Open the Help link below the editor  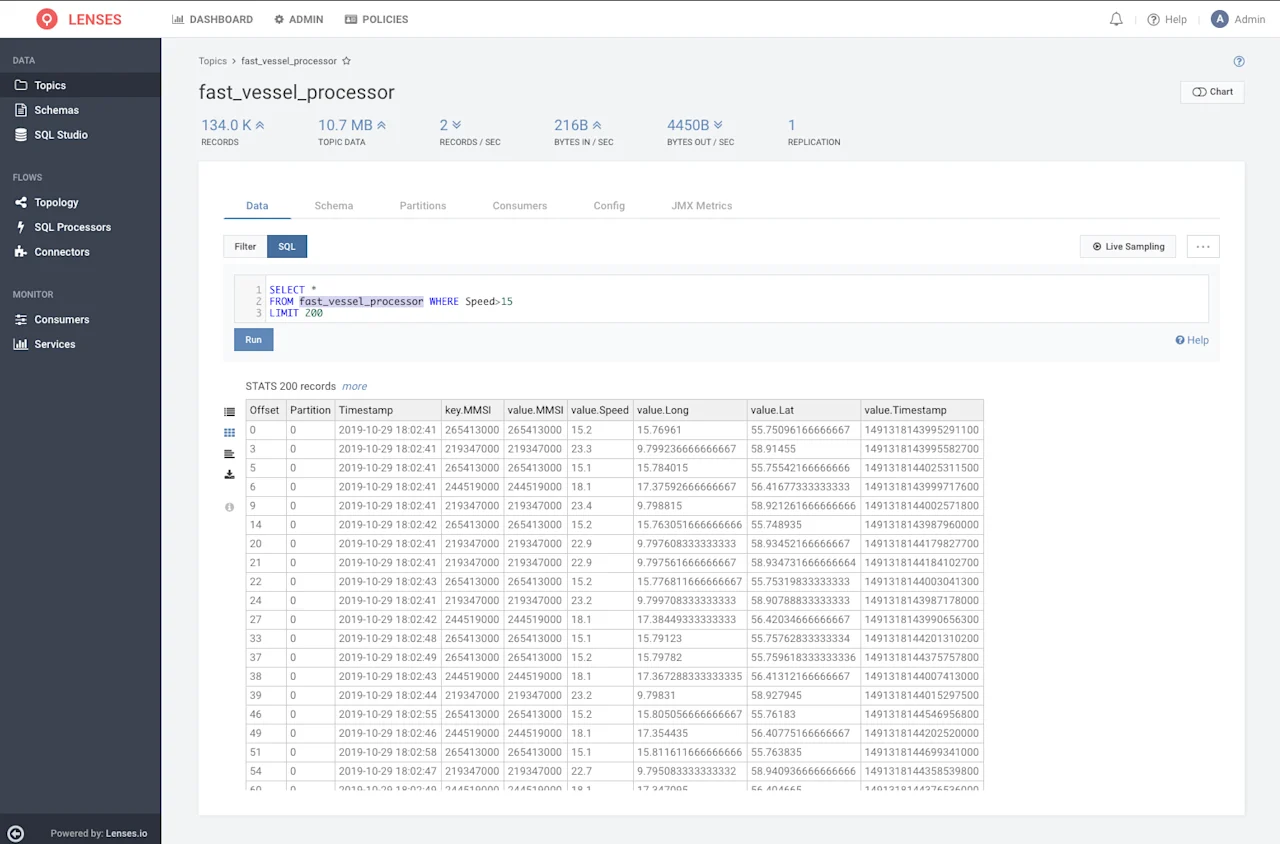click(x=1192, y=340)
